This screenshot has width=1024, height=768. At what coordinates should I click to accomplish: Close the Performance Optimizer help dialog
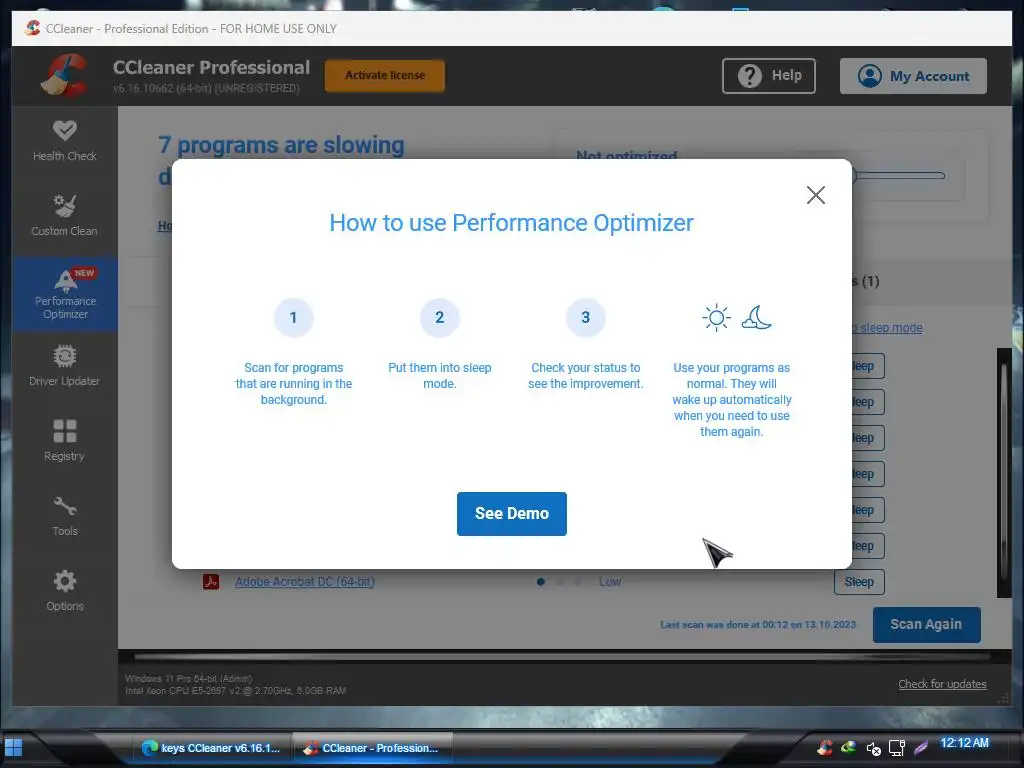pyautogui.click(x=816, y=195)
